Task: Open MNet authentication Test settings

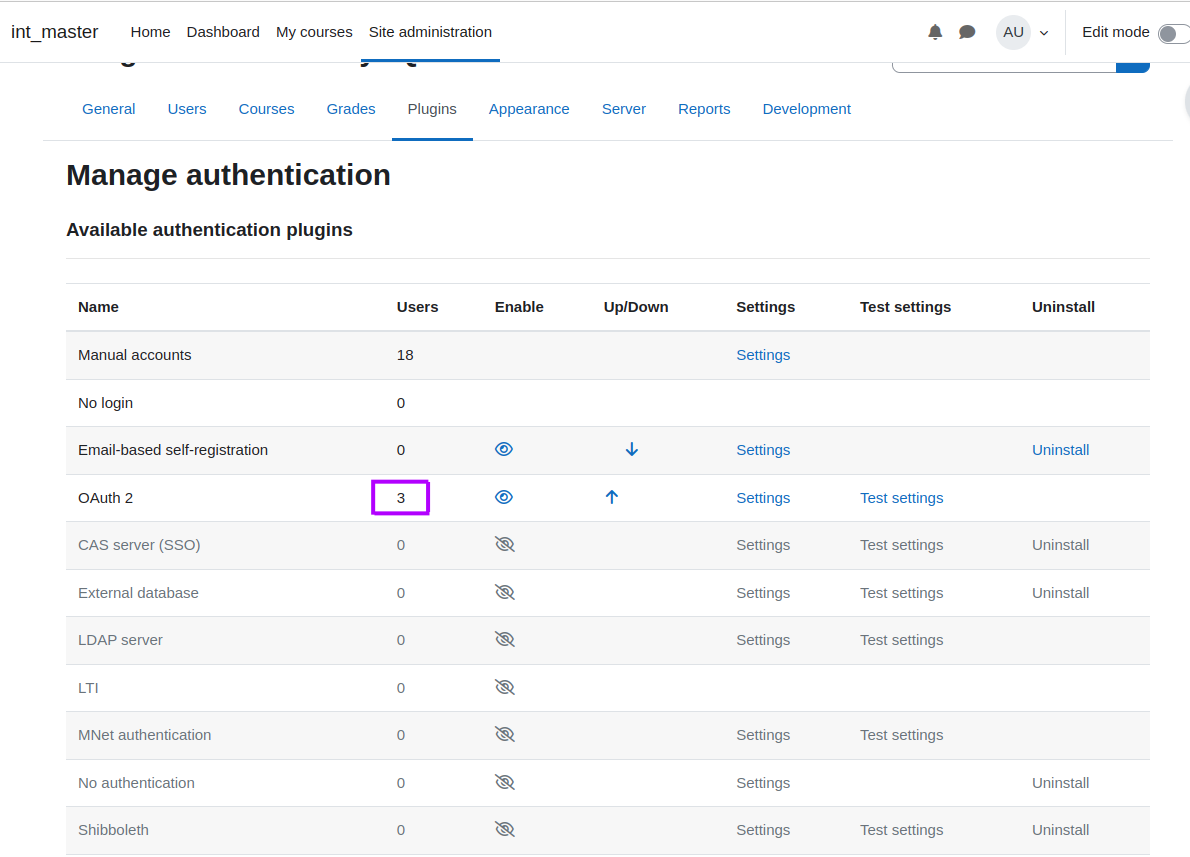Action: [x=902, y=735]
